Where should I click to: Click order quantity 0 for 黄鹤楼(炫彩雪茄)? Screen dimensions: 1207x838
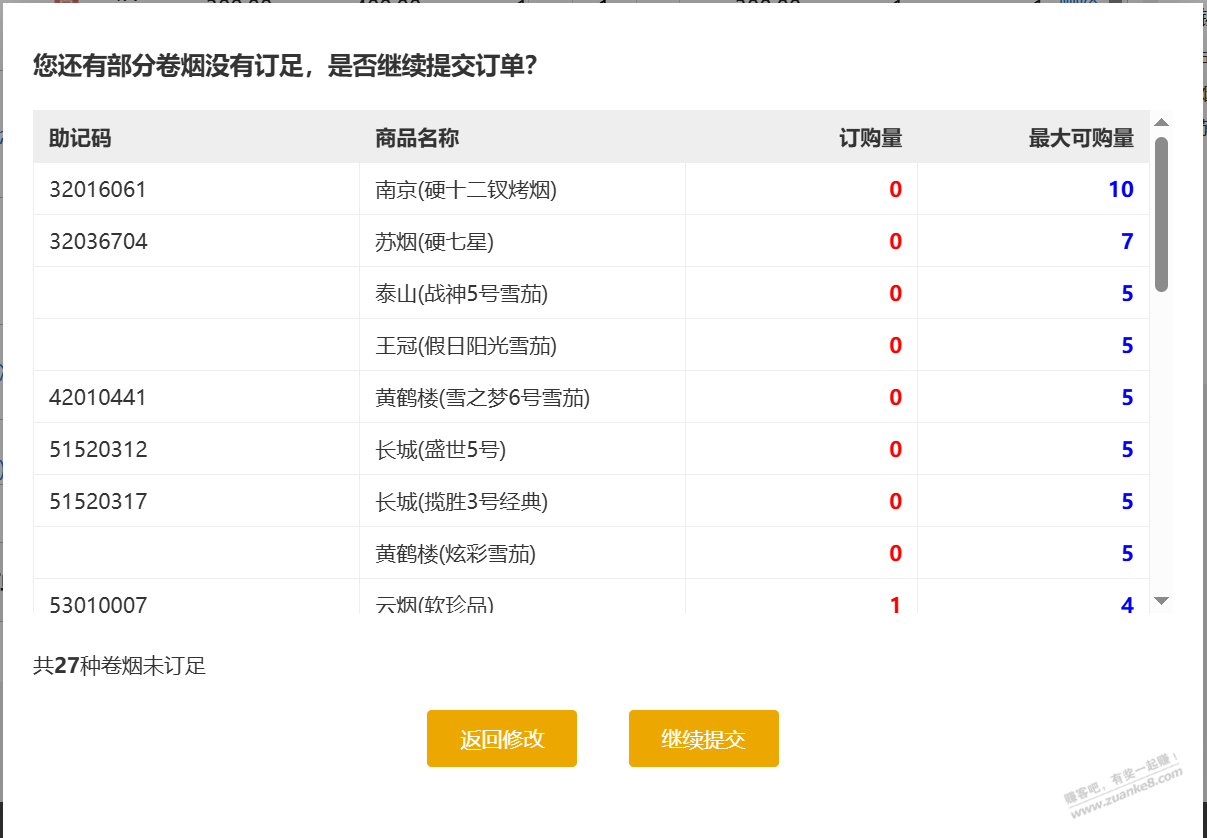896,553
